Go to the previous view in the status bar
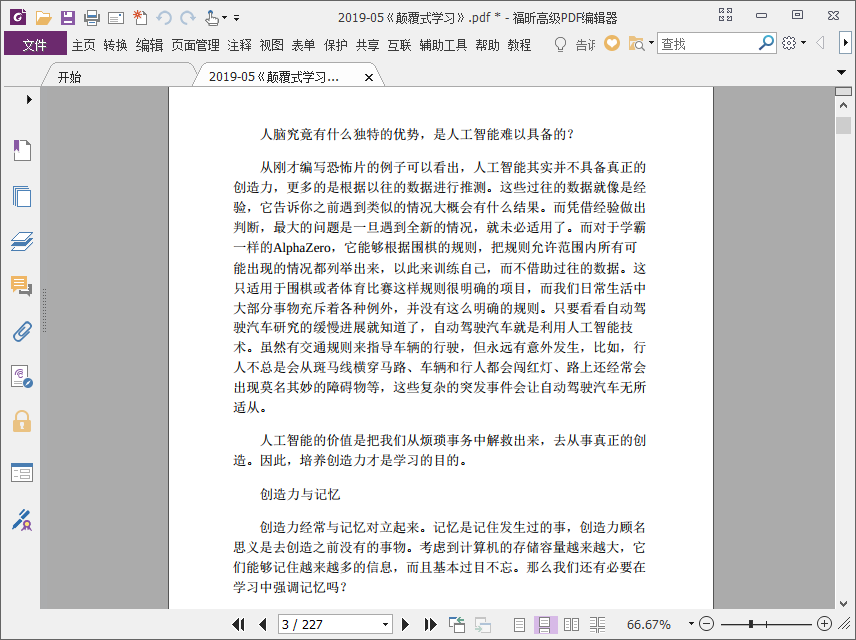The width and height of the screenshot is (856, 640). click(x=456, y=624)
